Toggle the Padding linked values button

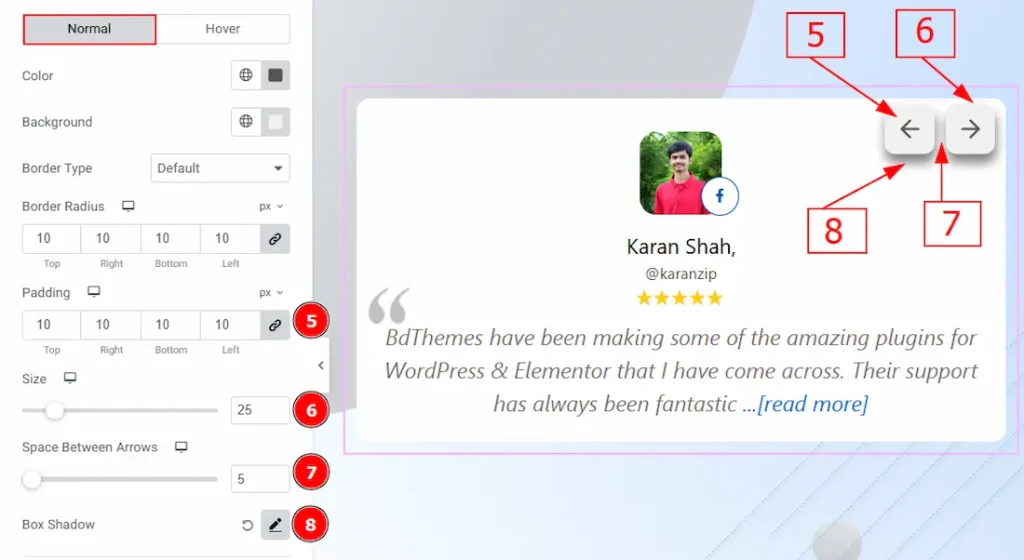pyautogui.click(x=275, y=325)
